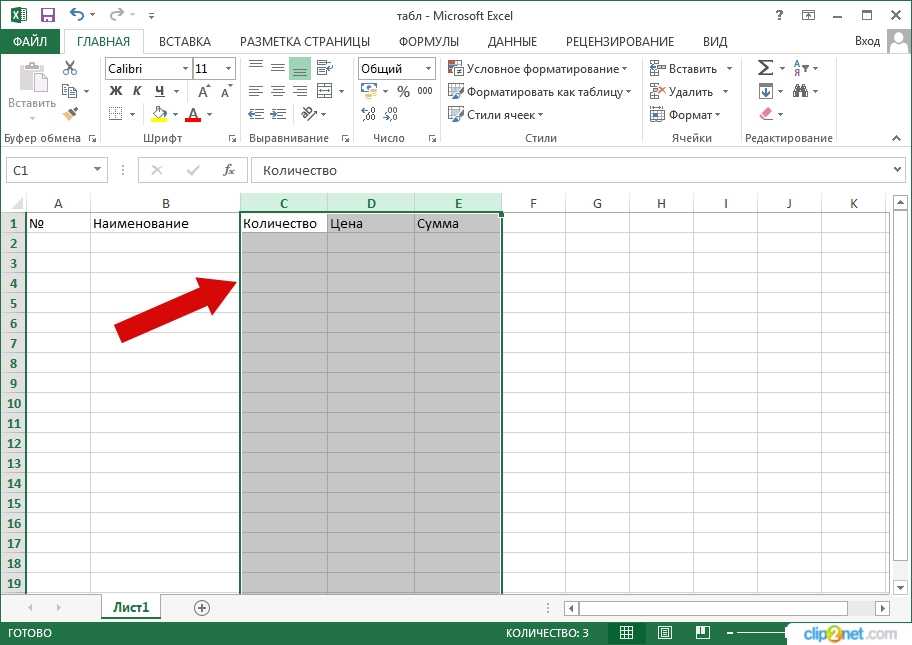Switch to РАЗМЕТКА СТРАНИЦЫ tab
Image resolution: width=912 pixels, height=645 pixels.
[305, 41]
